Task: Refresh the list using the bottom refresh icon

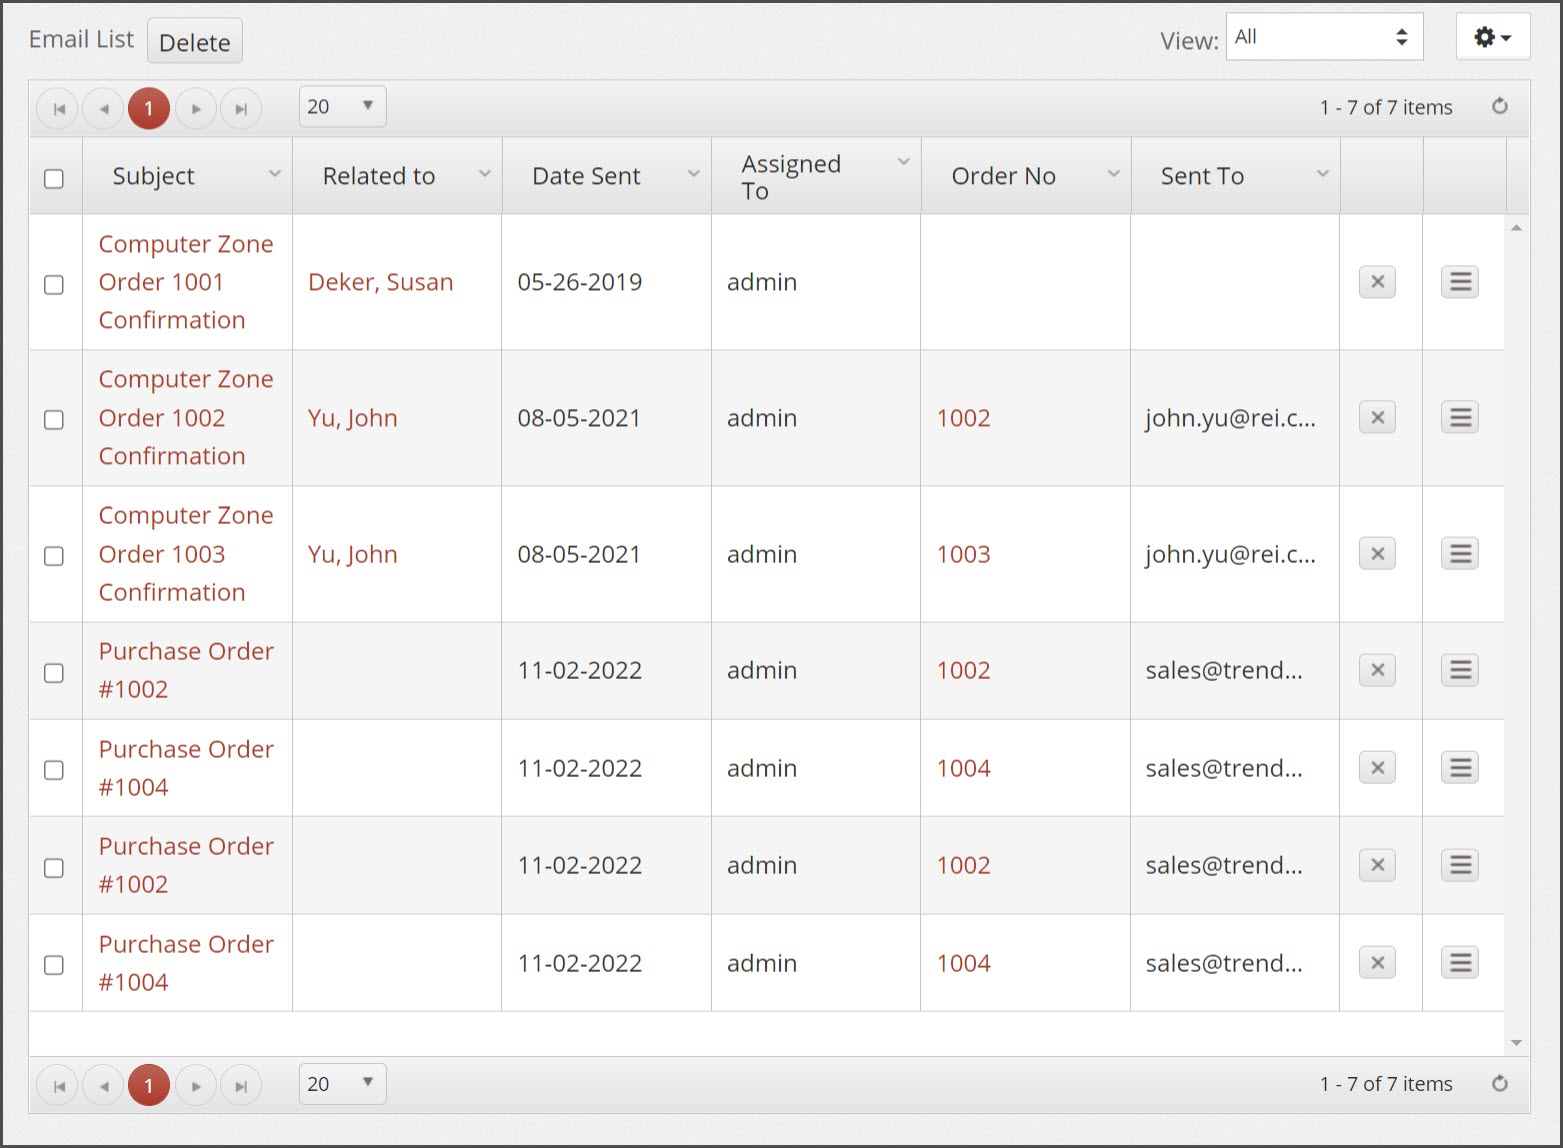Action: pyautogui.click(x=1499, y=1083)
